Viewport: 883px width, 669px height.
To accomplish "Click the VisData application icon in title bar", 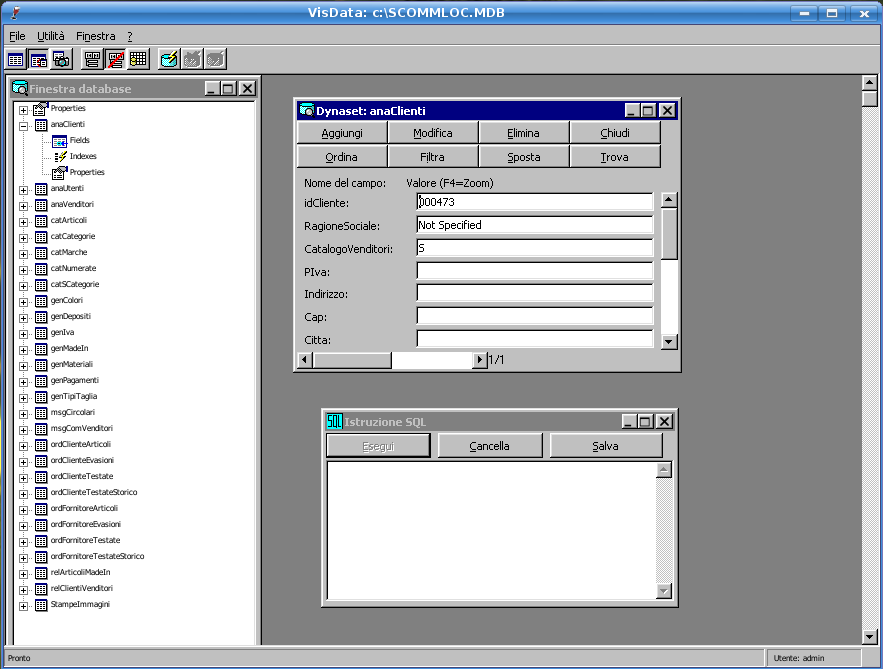I will [x=16, y=12].
